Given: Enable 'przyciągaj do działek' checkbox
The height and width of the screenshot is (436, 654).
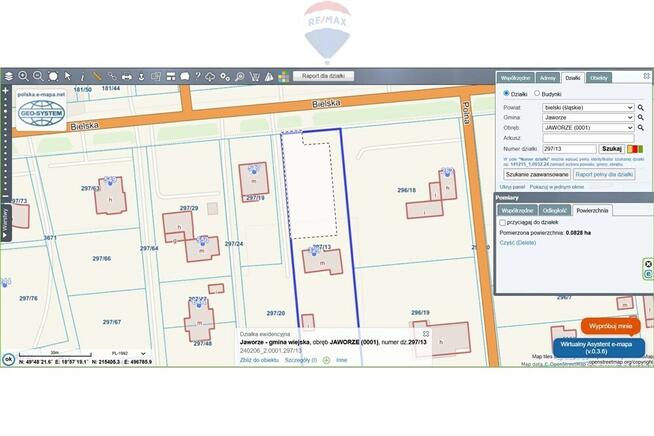Looking at the screenshot, I should pos(503,222).
